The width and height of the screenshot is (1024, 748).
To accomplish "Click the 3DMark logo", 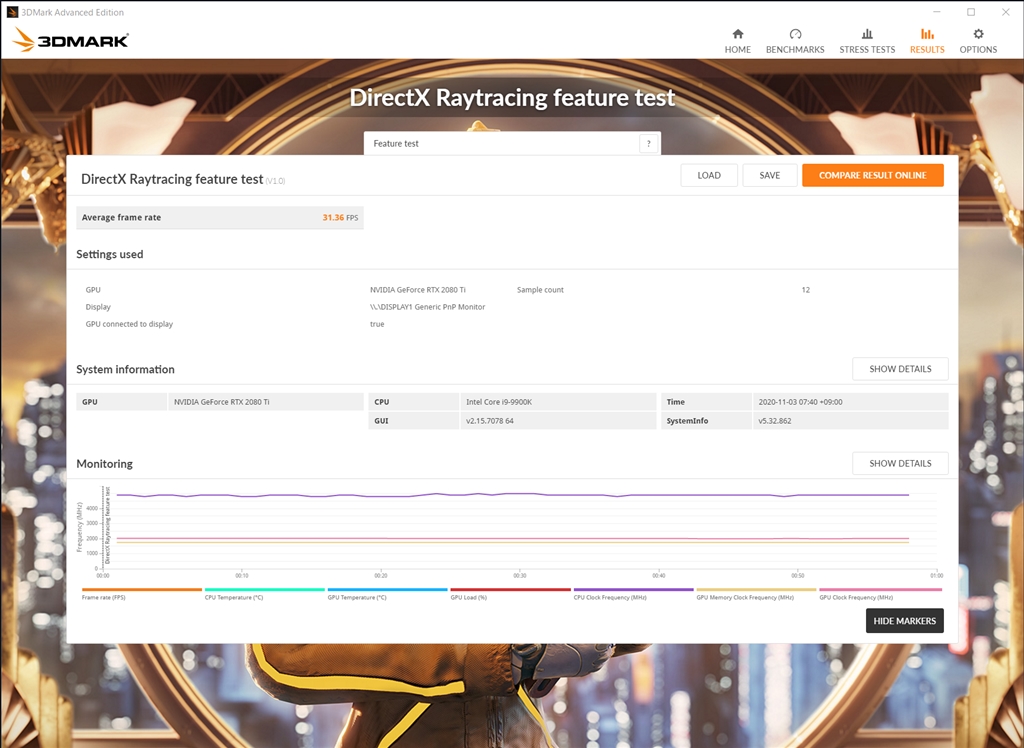I will [70, 41].
